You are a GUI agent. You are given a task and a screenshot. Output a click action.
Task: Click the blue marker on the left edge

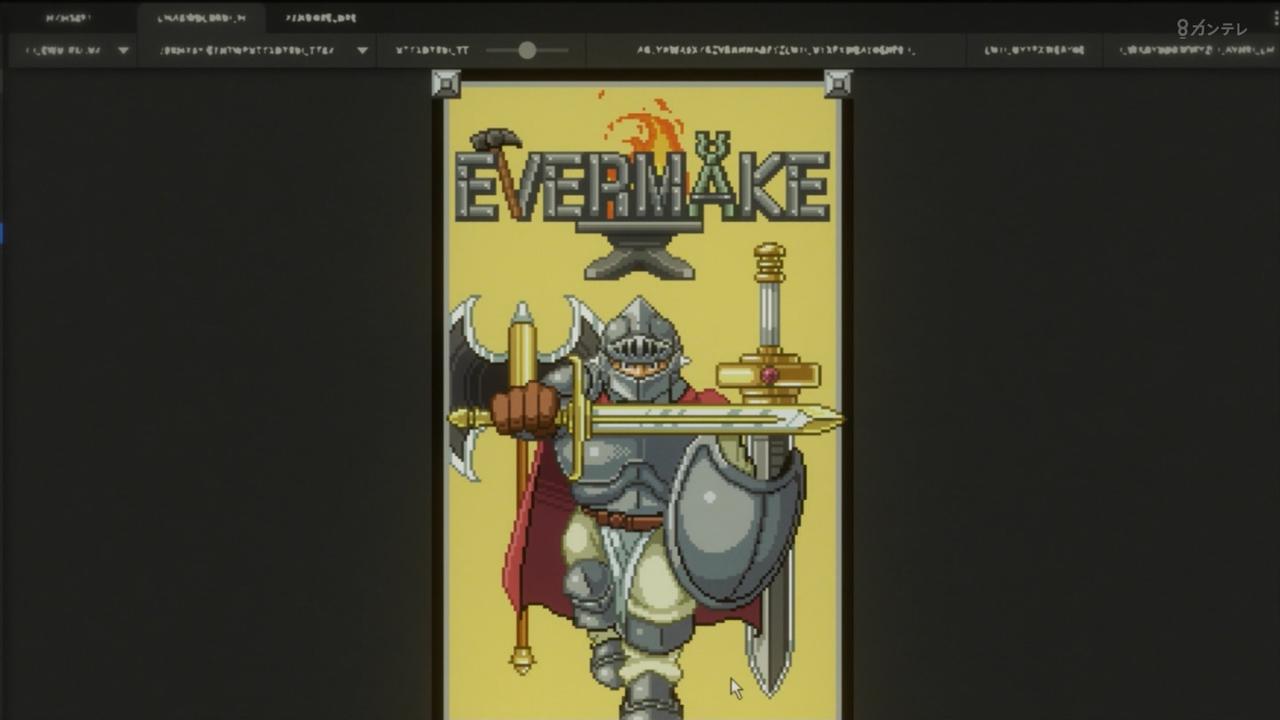2,233
